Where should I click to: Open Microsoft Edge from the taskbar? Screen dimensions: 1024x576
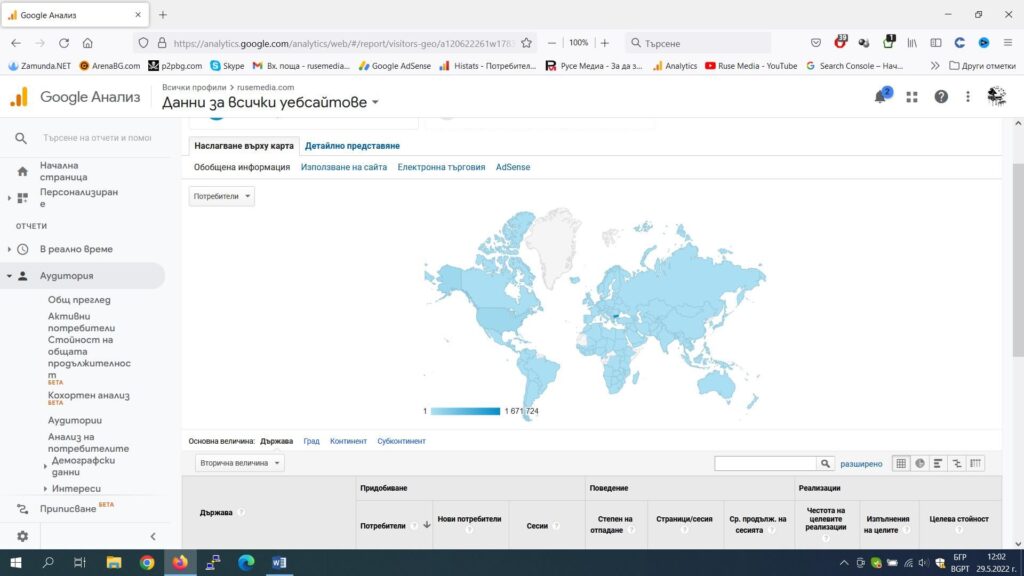(x=246, y=562)
